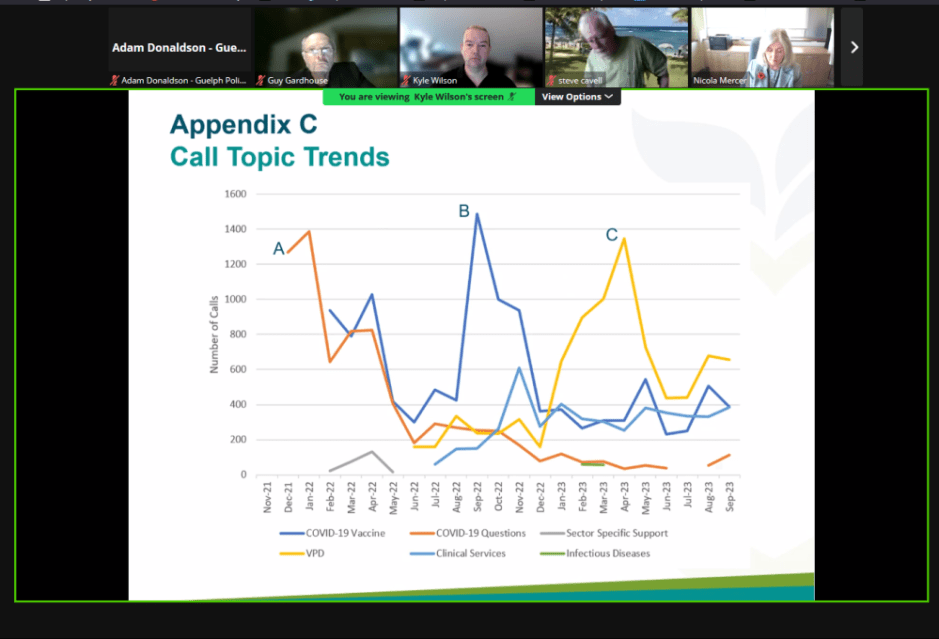The image size is (939, 639).
Task: Click the COVID-19 Questions legend entry
Action: tap(455, 533)
